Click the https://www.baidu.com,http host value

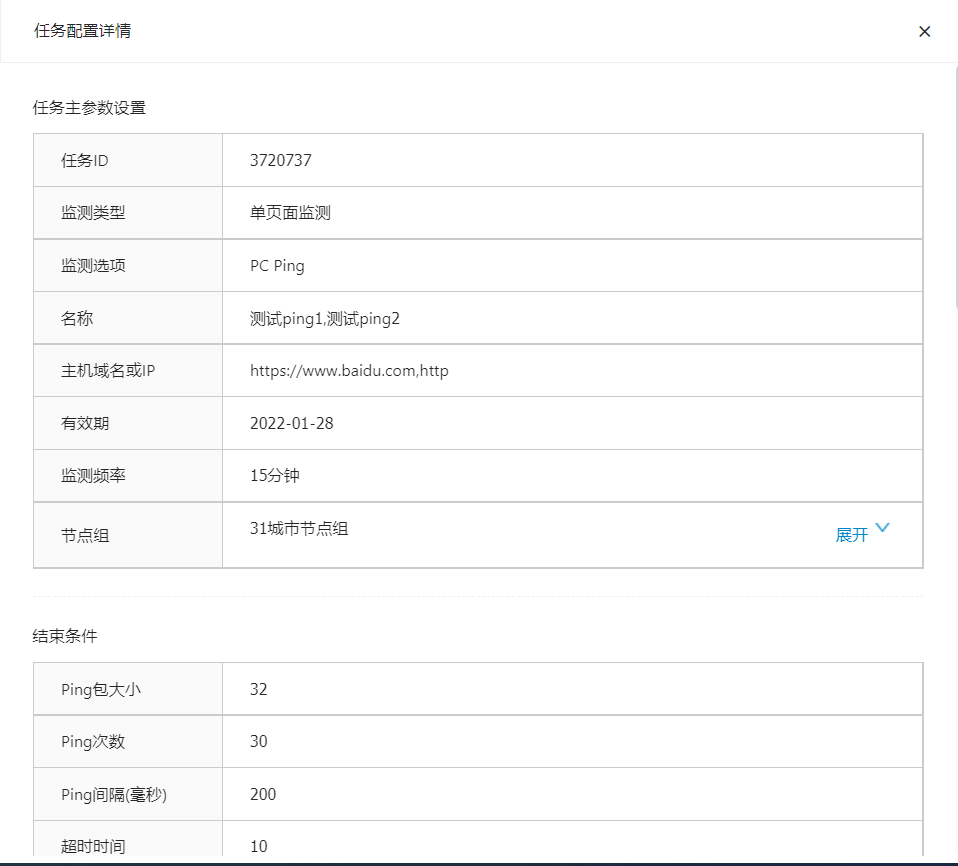click(x=349, y=371)
